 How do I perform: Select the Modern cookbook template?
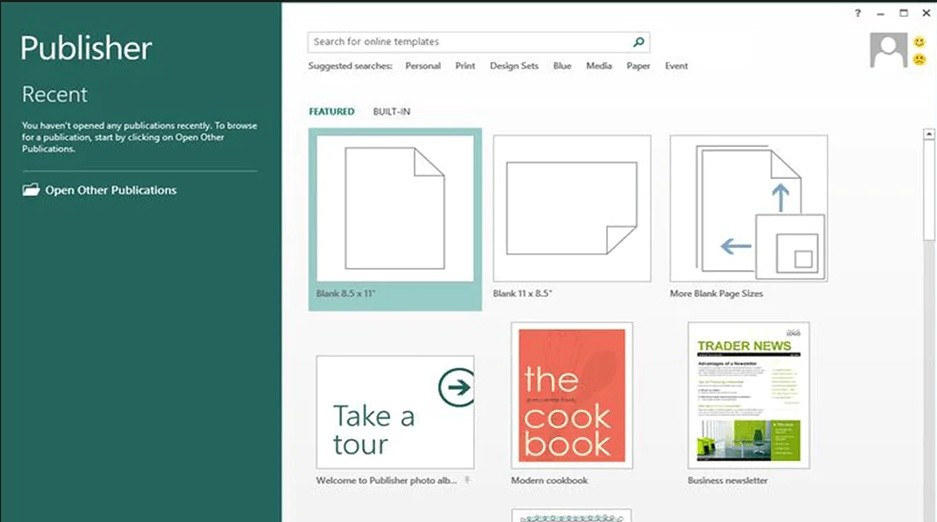(x=572, y=396)
